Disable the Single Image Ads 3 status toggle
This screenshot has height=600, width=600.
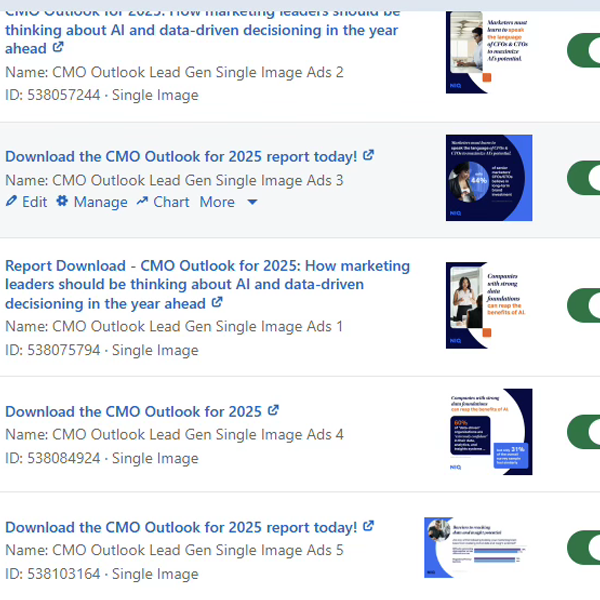(584, 177)
